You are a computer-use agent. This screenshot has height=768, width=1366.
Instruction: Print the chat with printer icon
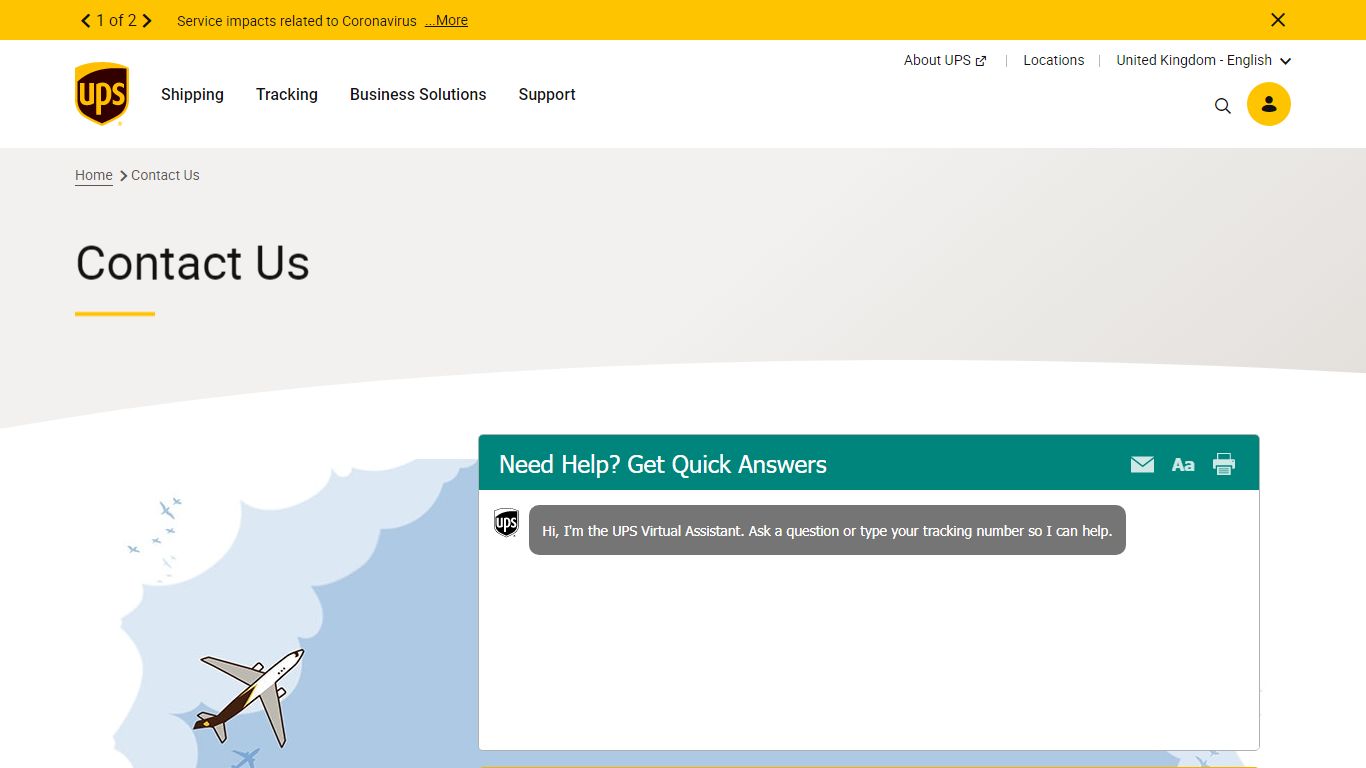tap(1224, 464)
